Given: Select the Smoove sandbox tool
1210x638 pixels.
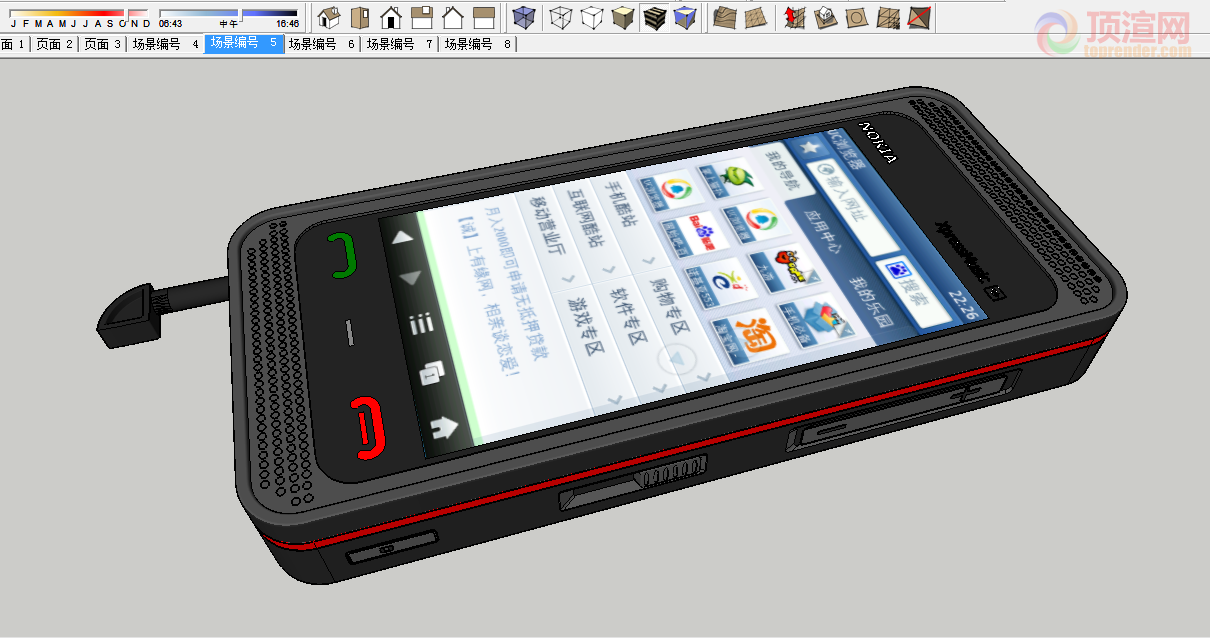Looking at the screenshot, I should click(x=795, y=17).
